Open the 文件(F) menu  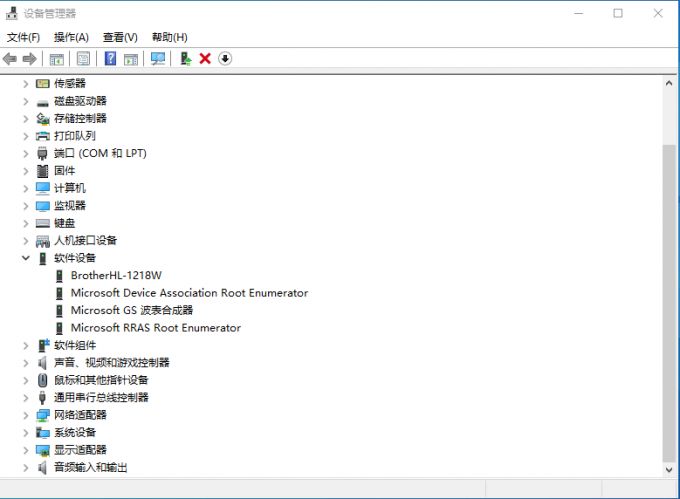pyautogui.click(x=23, y=37)
